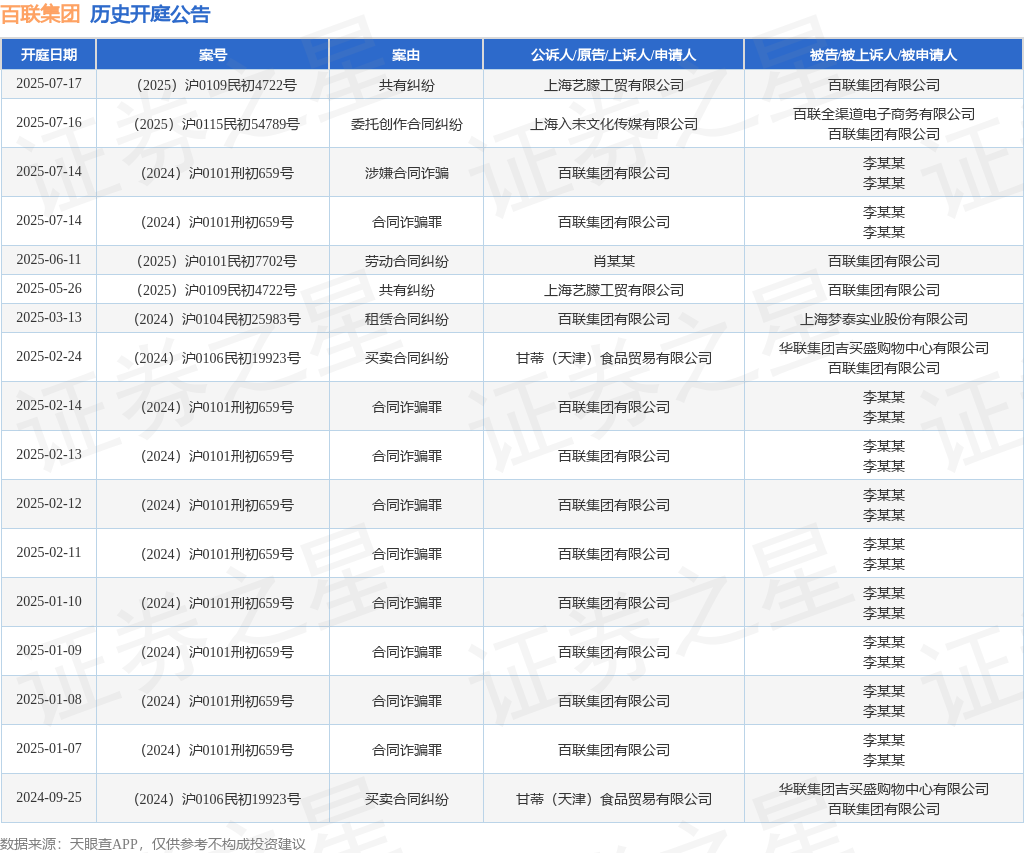
Task: Select the 被告/被上诉人/被申请人 column header
Action: point(883,55)
